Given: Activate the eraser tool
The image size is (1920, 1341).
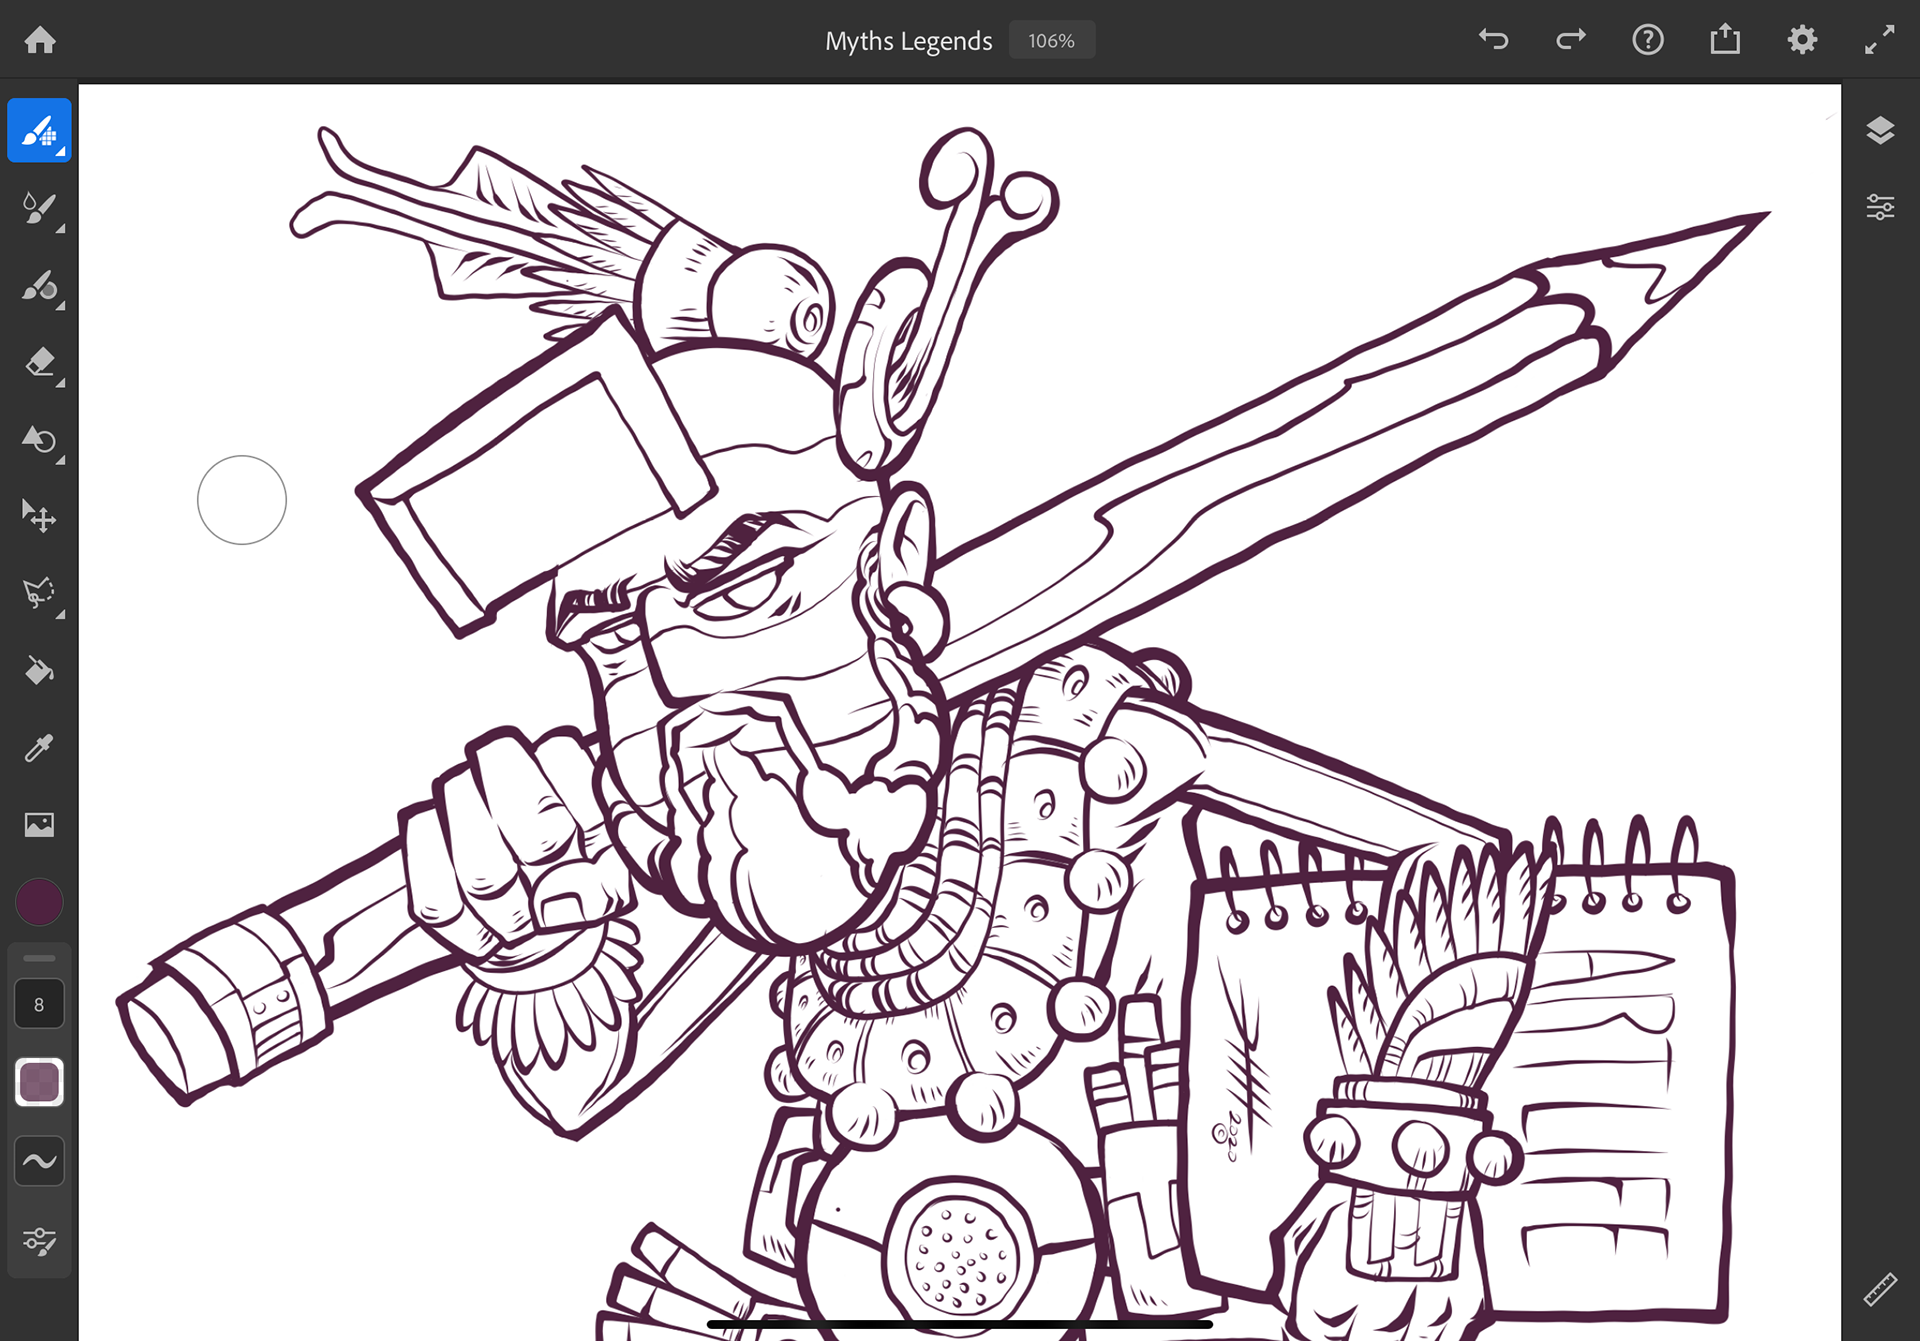Looking at the screenshot, I should click(x=39, y=362).
